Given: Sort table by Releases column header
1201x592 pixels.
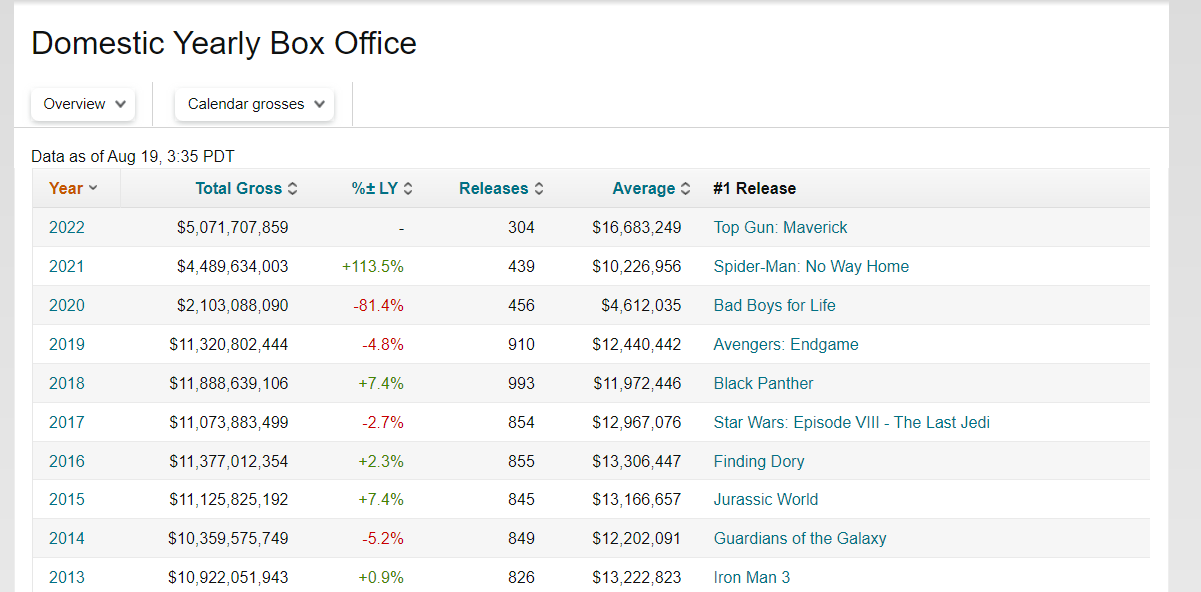Looking at the screenshot, I should tap(501, 188).
